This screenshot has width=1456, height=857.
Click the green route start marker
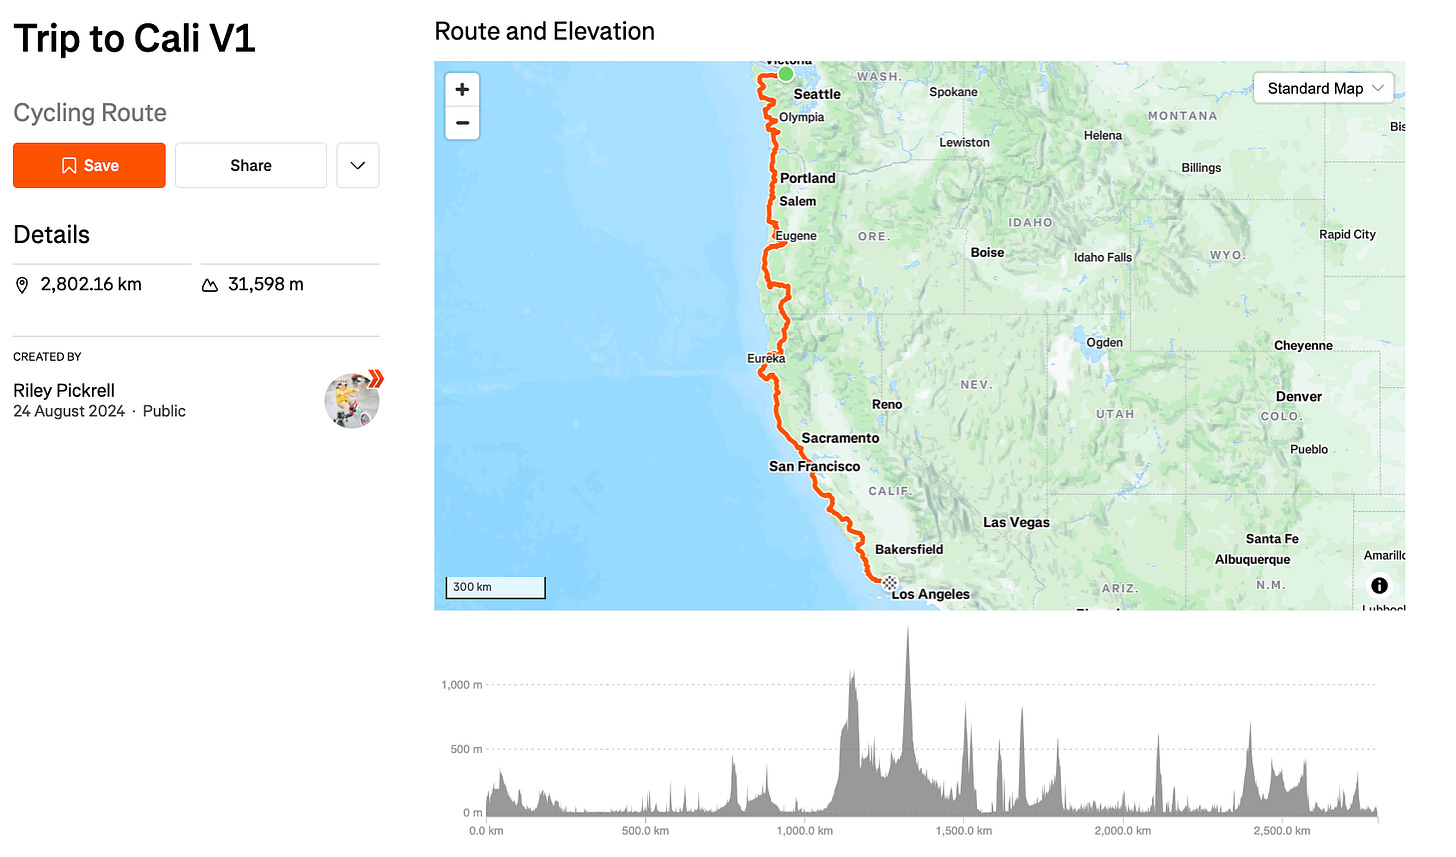click(x=786, y=73)
